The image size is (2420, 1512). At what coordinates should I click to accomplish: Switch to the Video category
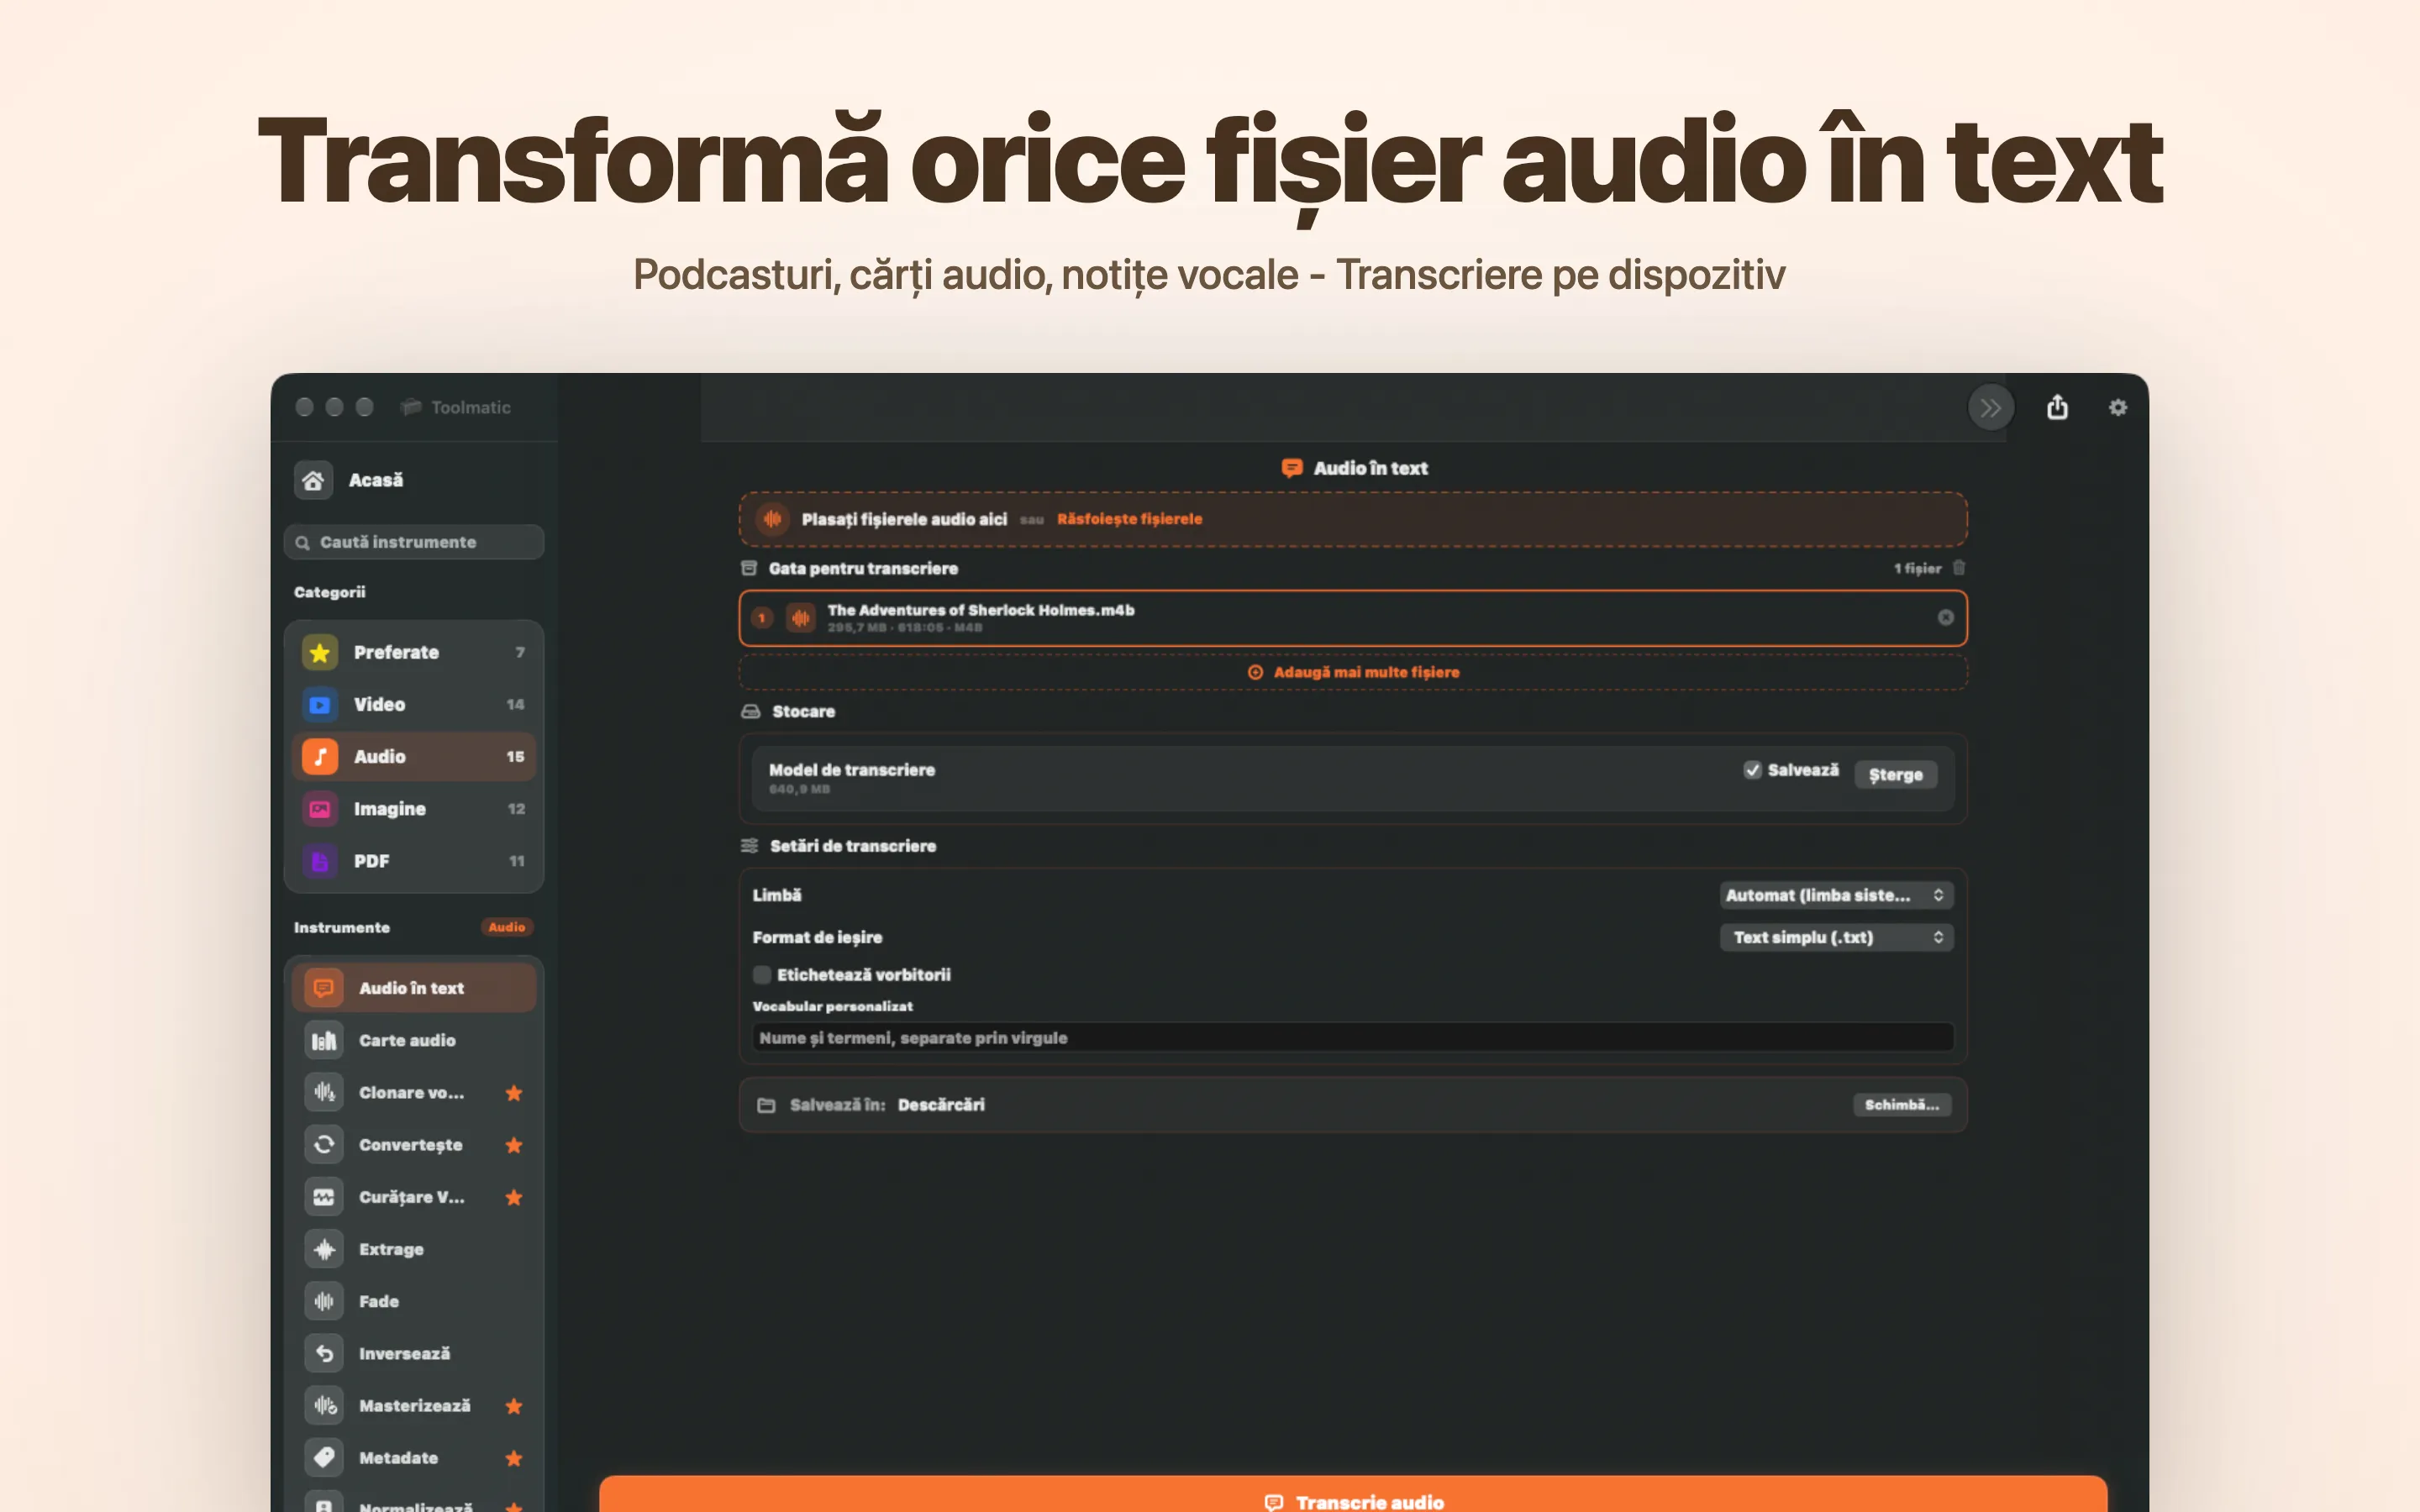pos(414,704)
